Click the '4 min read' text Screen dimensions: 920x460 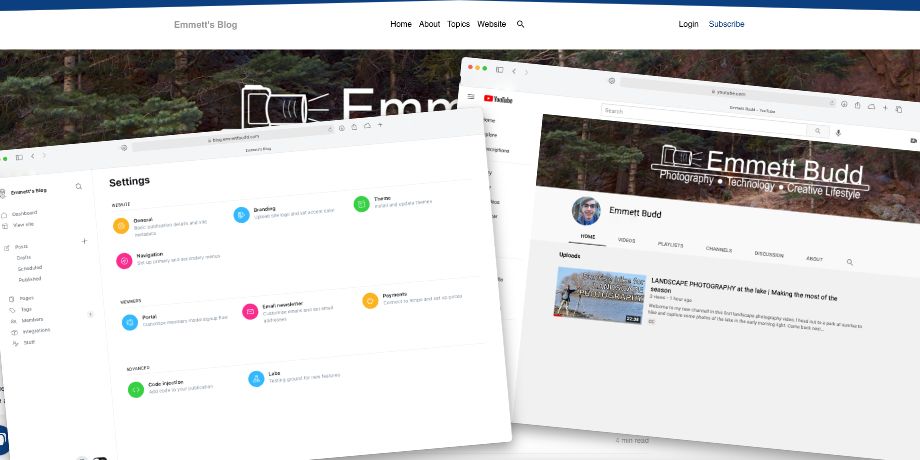click(632, 440)
